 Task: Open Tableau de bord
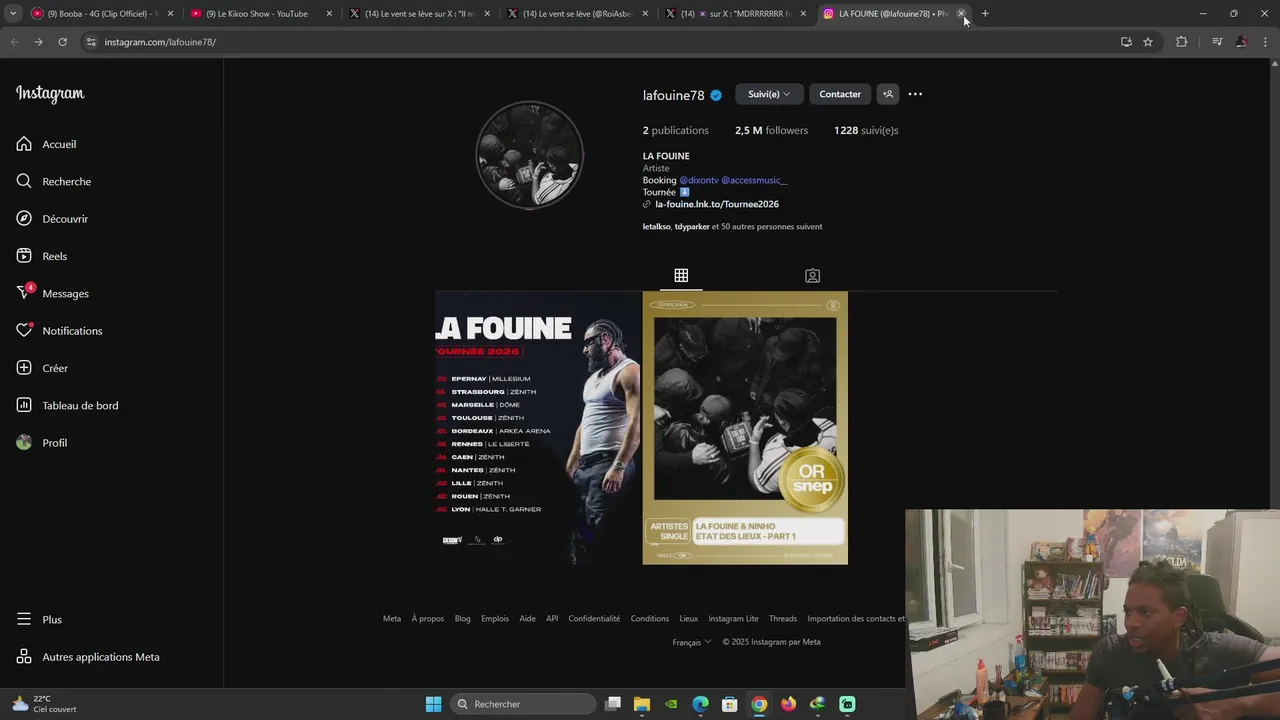[67, 405]
